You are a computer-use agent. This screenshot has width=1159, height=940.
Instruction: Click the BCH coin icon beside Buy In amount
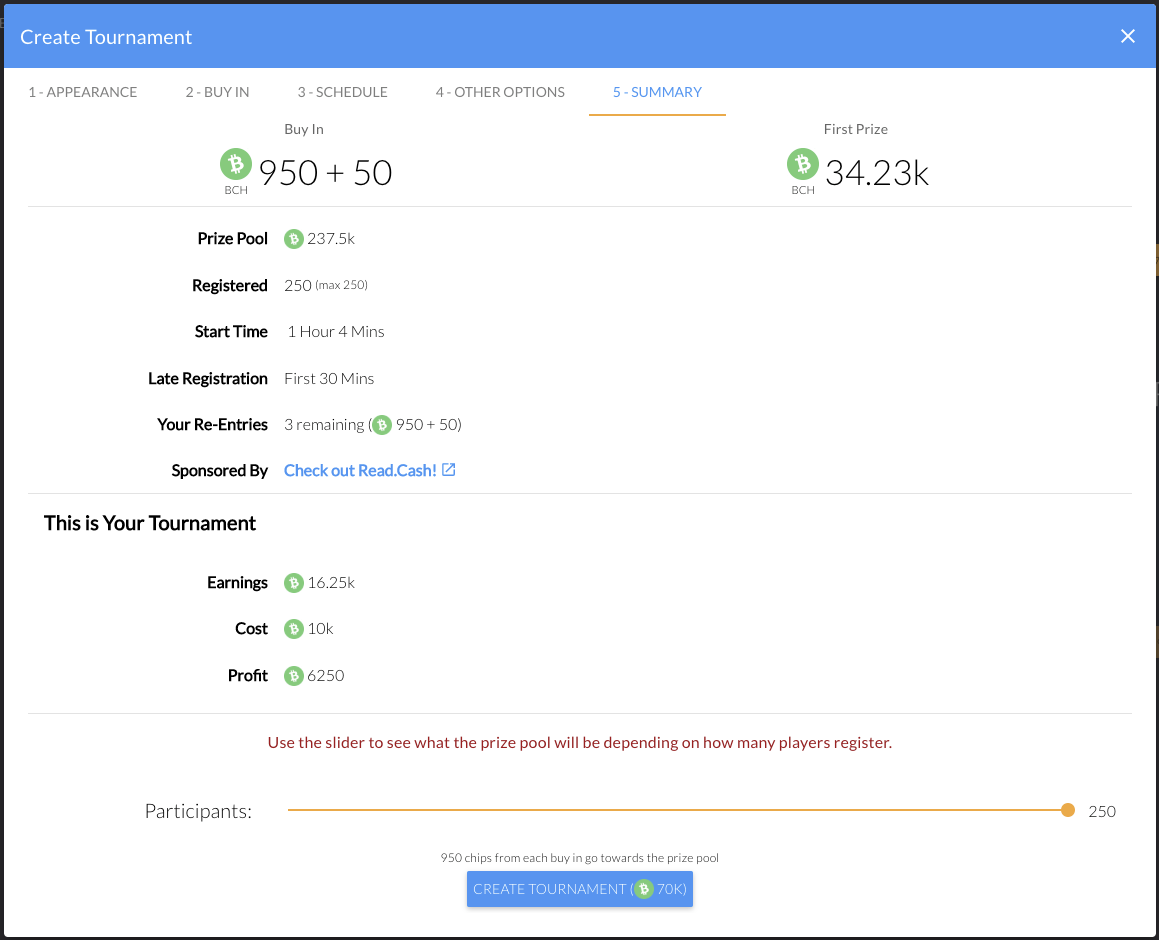(x=236, y=164)
